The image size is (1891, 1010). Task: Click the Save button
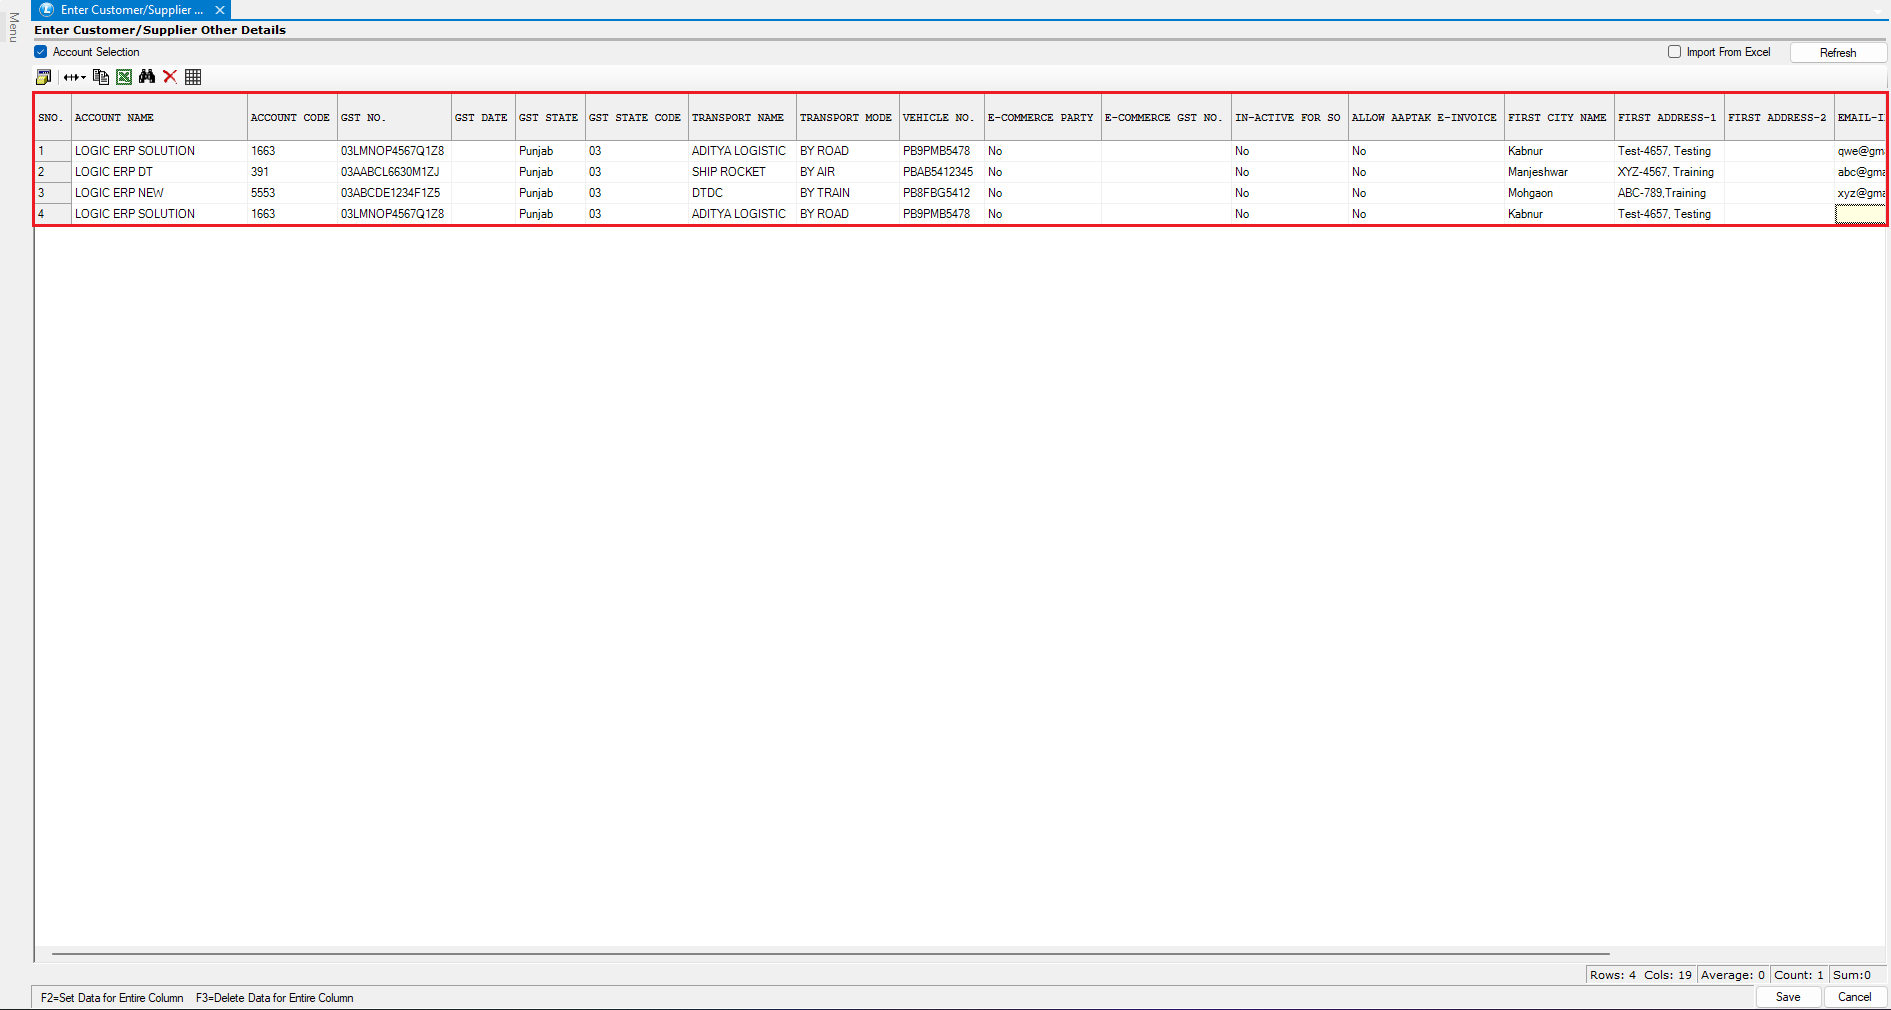(1788, 997)
